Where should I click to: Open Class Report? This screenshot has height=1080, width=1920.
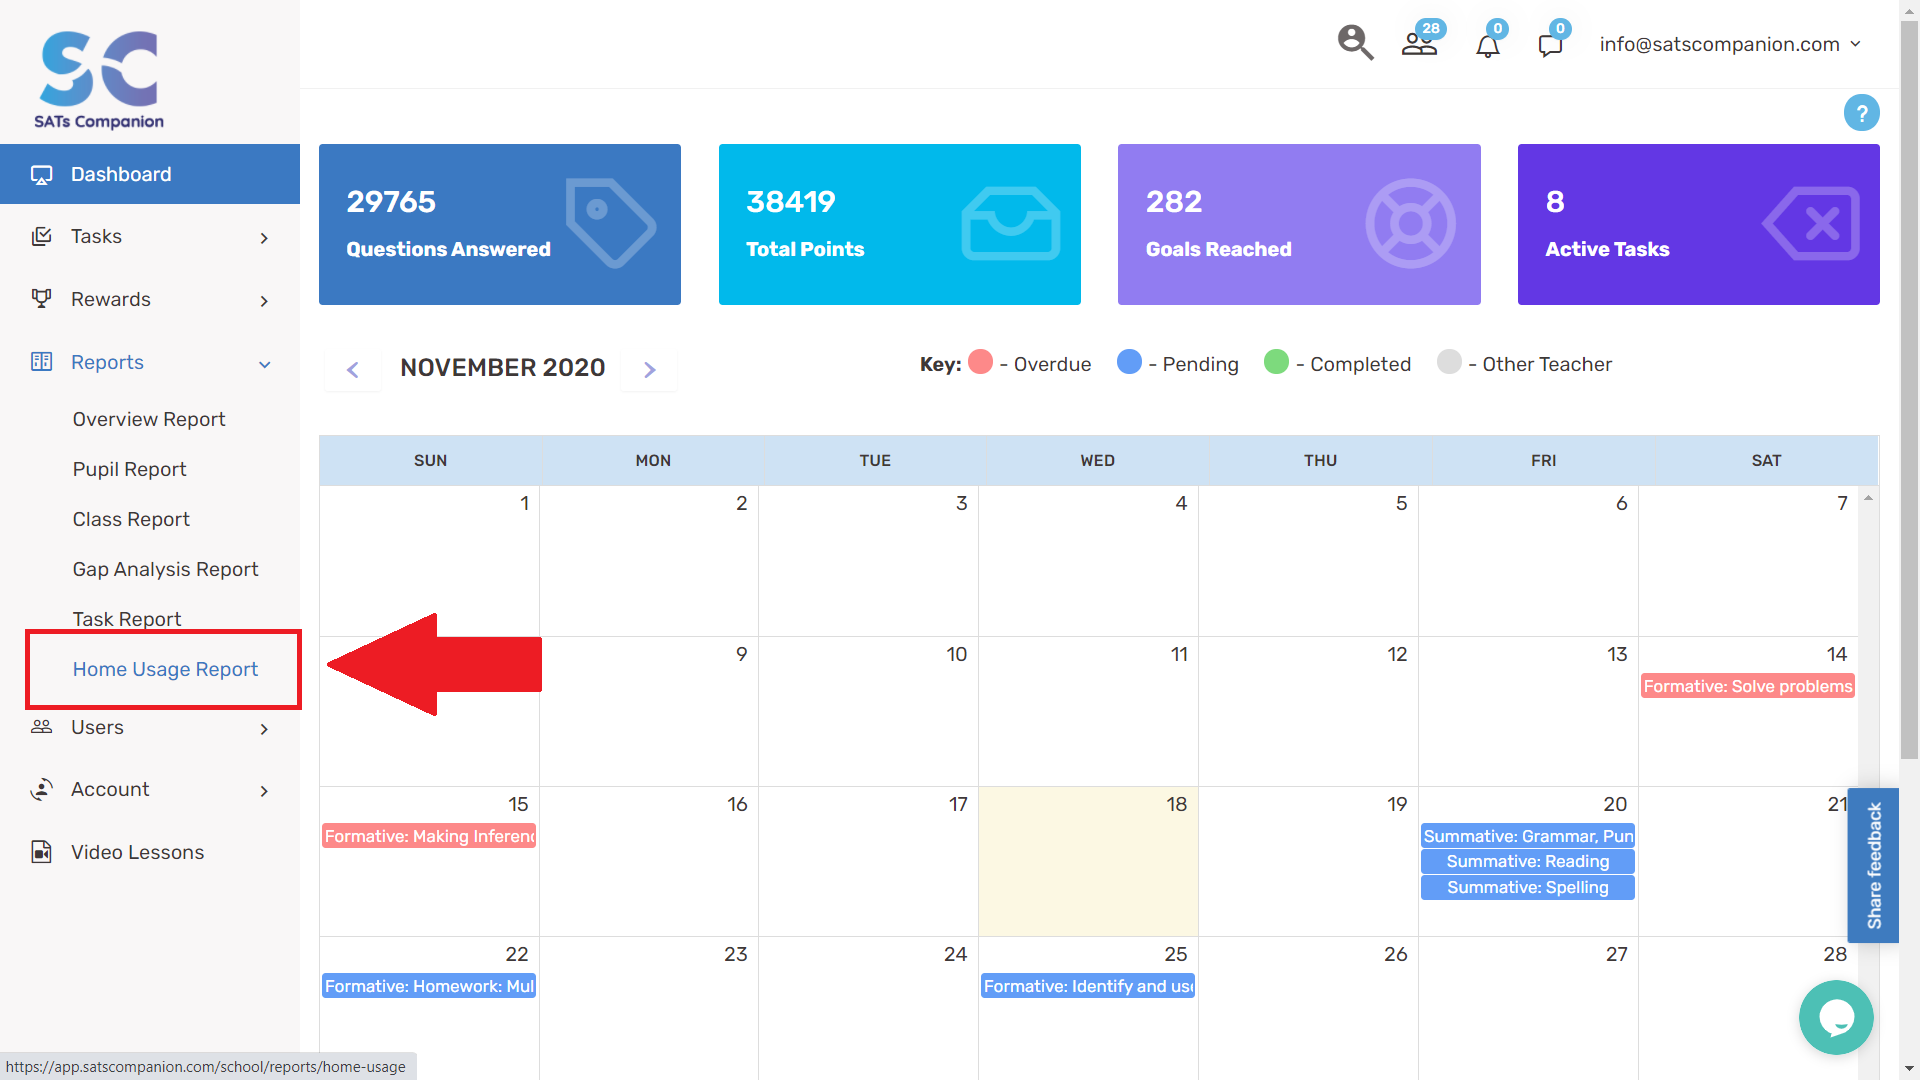pyautogui.click(x=131, y=519)
